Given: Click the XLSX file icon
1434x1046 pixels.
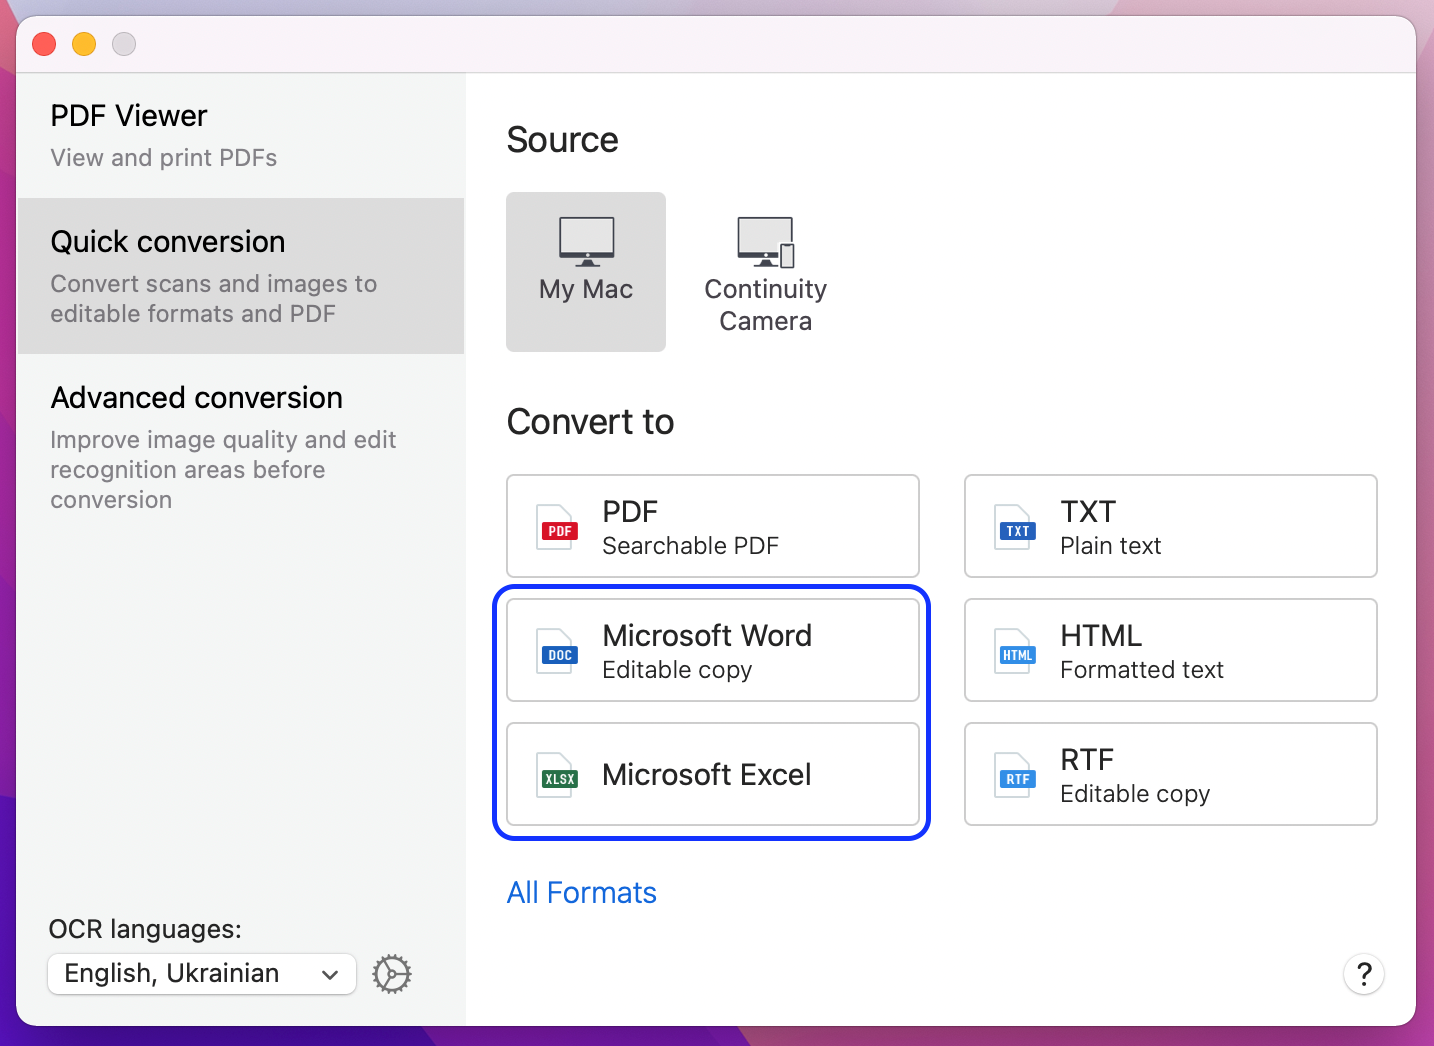Looking at the screenshot, I should pyautogui.click(x=559, y=775).
